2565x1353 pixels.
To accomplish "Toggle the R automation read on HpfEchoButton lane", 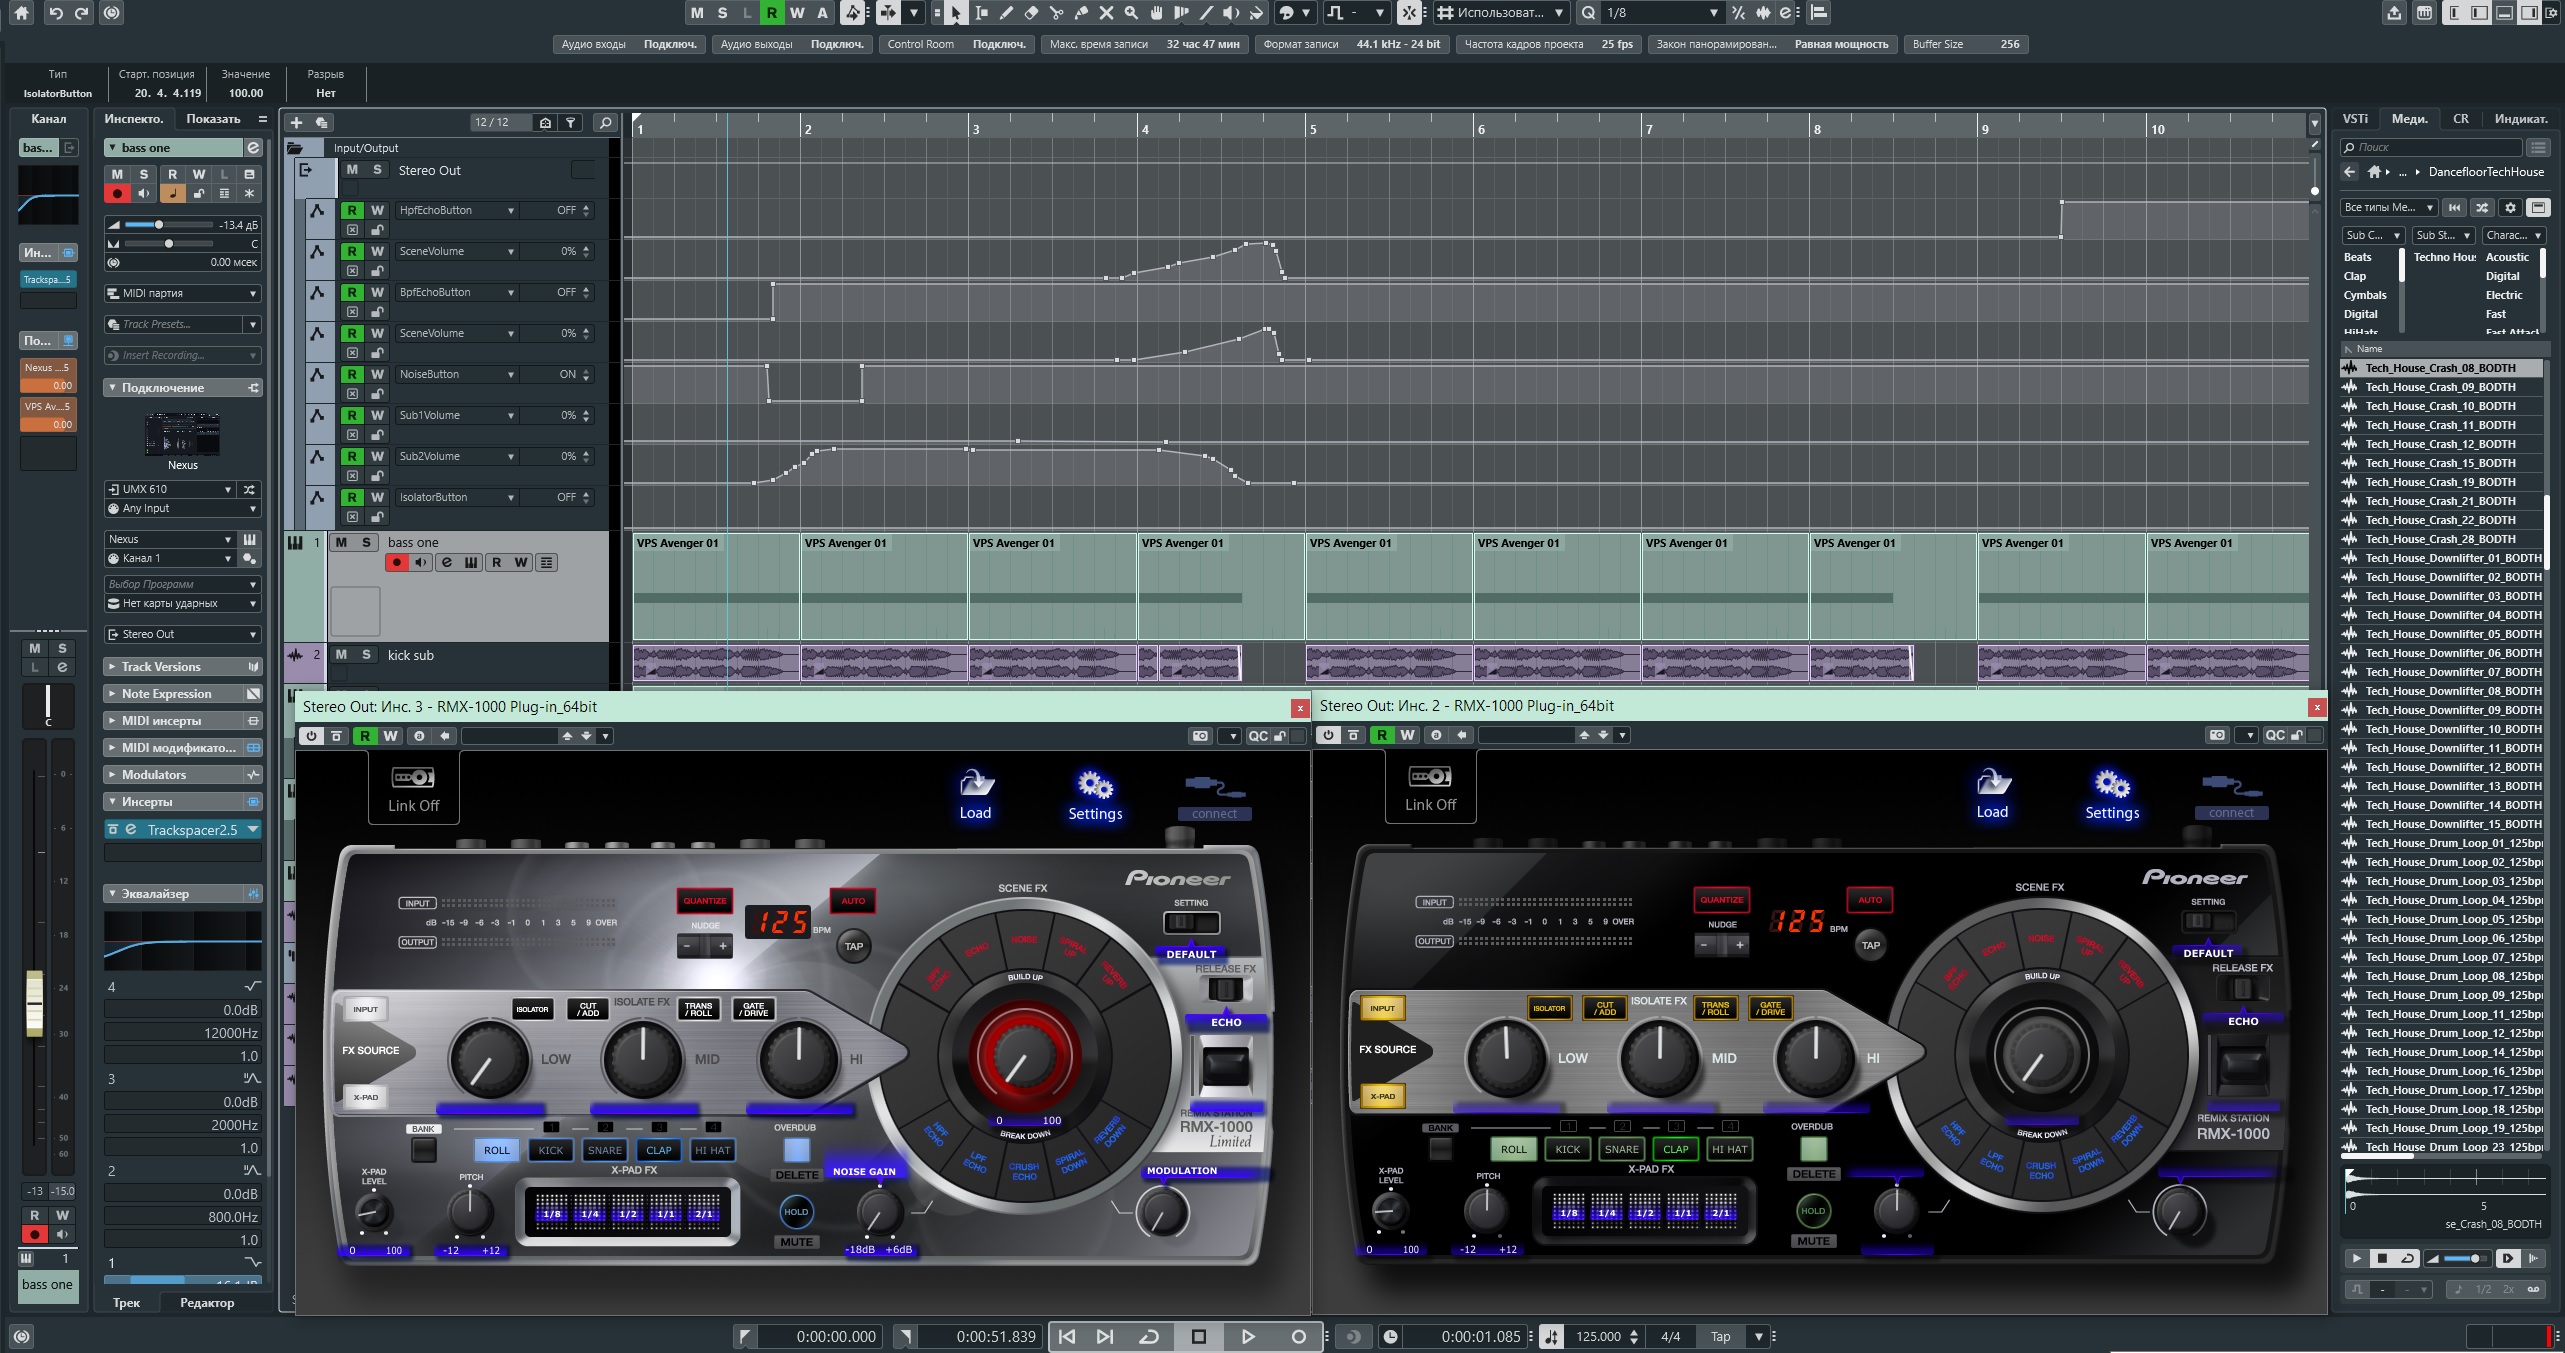I will point(352,210).
